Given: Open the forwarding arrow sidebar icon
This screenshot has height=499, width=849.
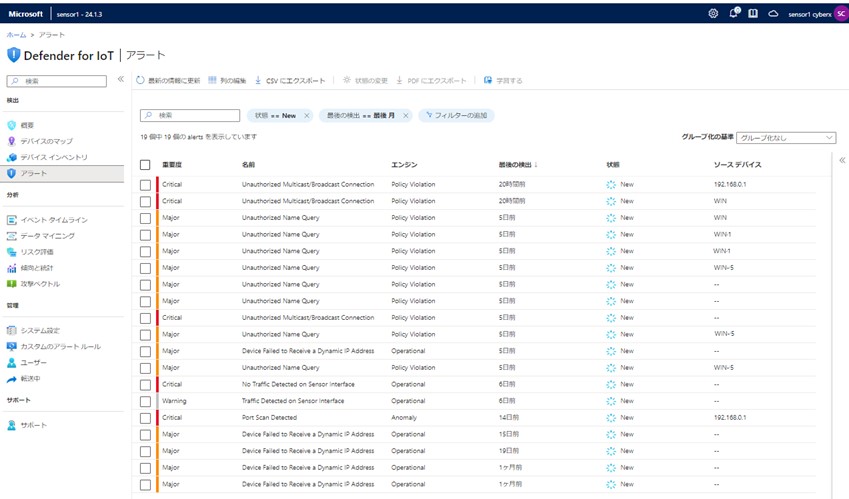Looking at the screenshot, I should click(x=11, y=379).
